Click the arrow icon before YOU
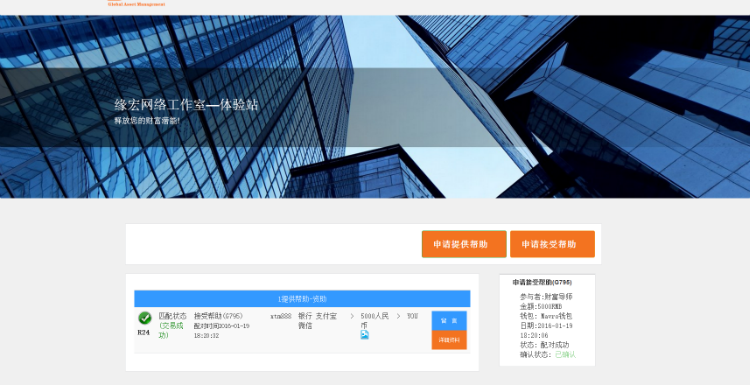Image resolution: width=750 pixels, height=385 pixels. tap(398, 316)
